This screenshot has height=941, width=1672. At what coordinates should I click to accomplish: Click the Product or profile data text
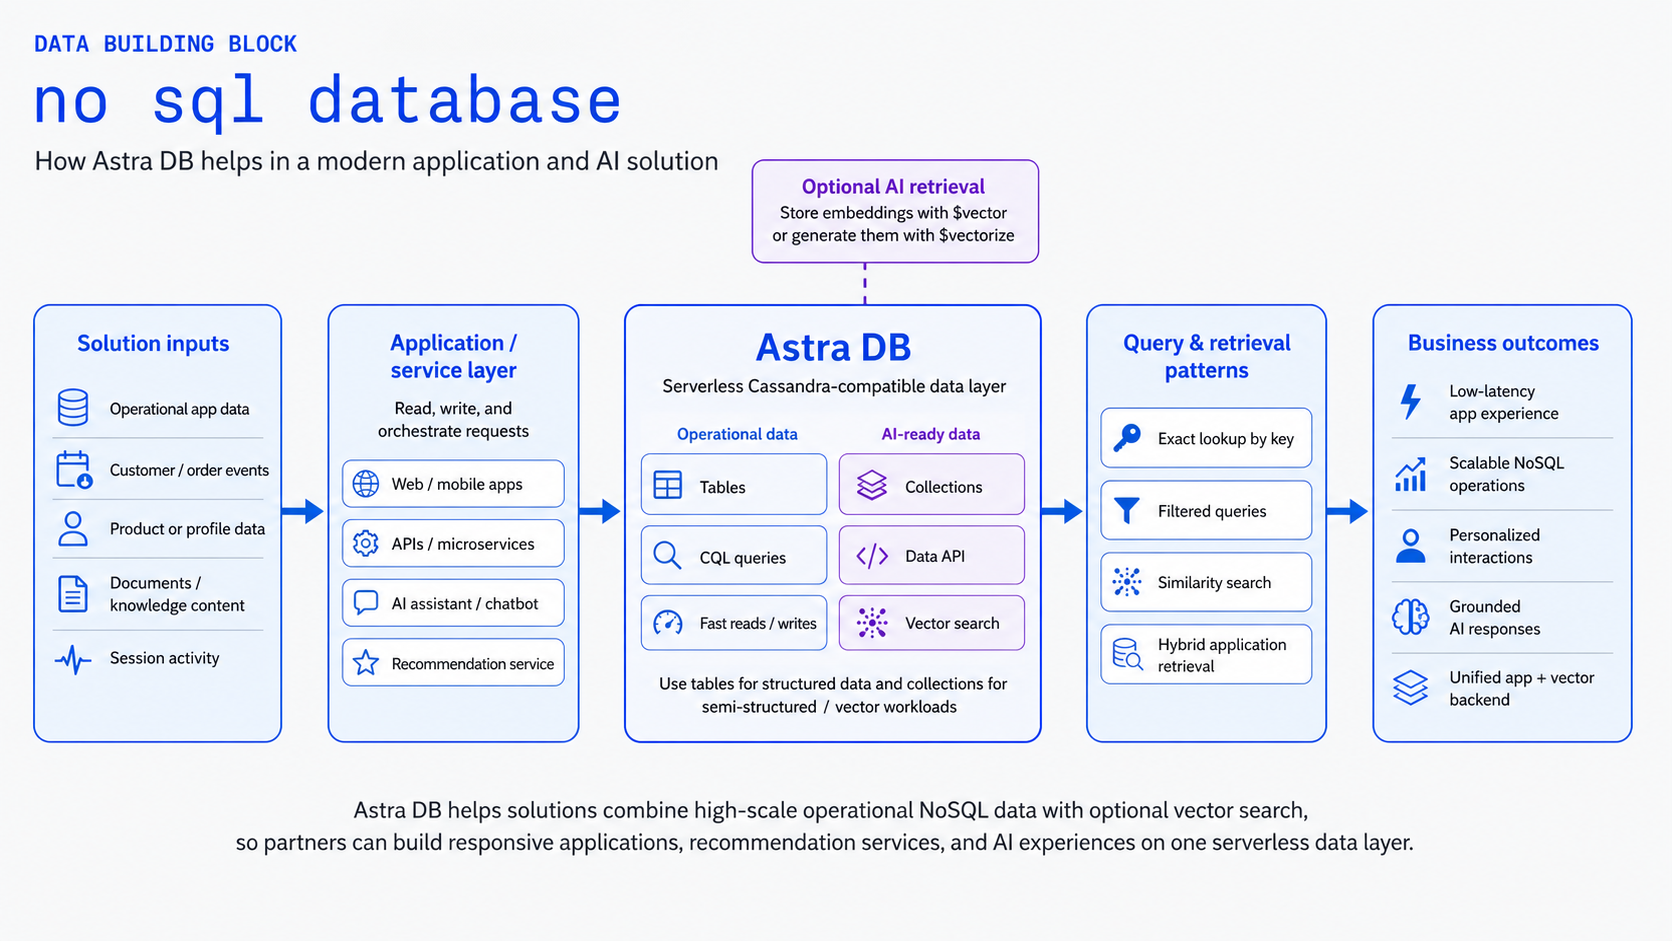point(187,529)
